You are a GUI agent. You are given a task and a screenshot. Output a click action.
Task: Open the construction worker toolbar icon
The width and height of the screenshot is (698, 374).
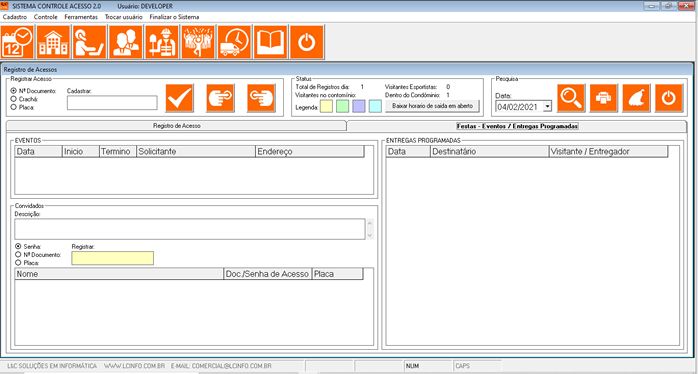coord(162,42)
